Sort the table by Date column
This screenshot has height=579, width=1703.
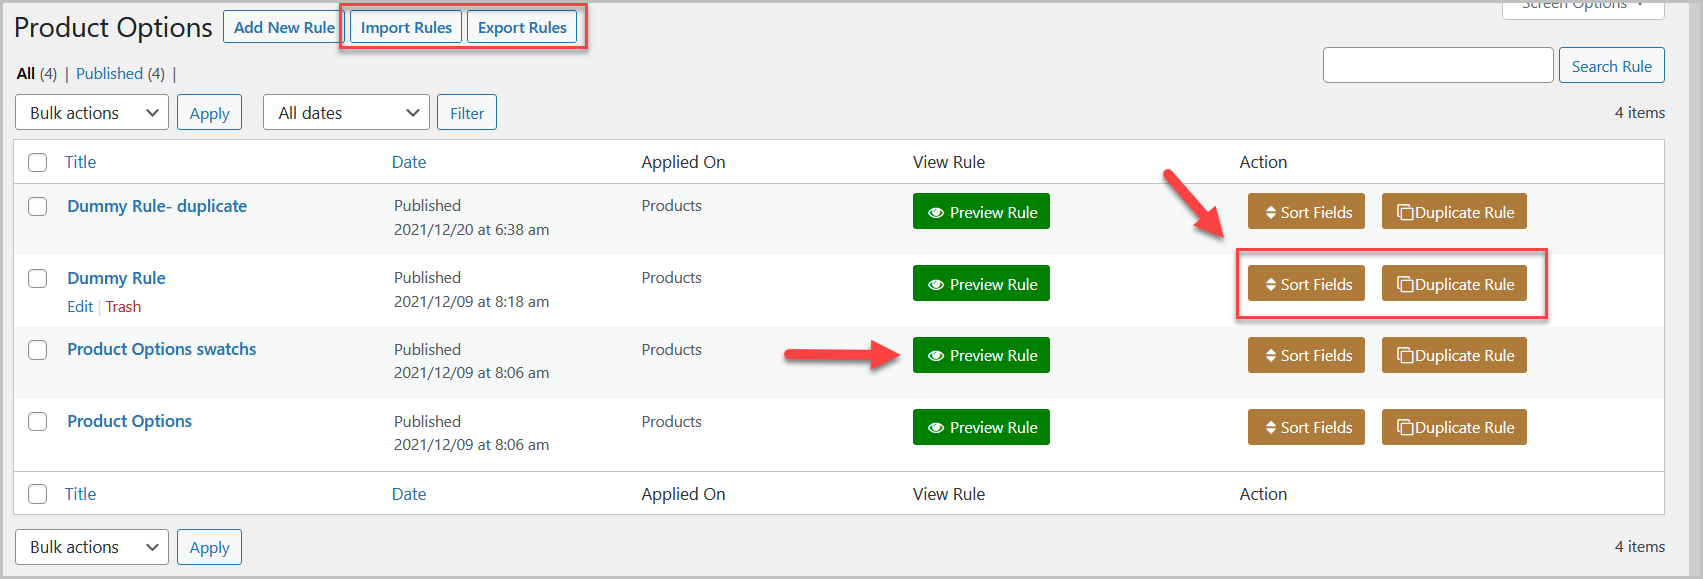coord(409,162)
